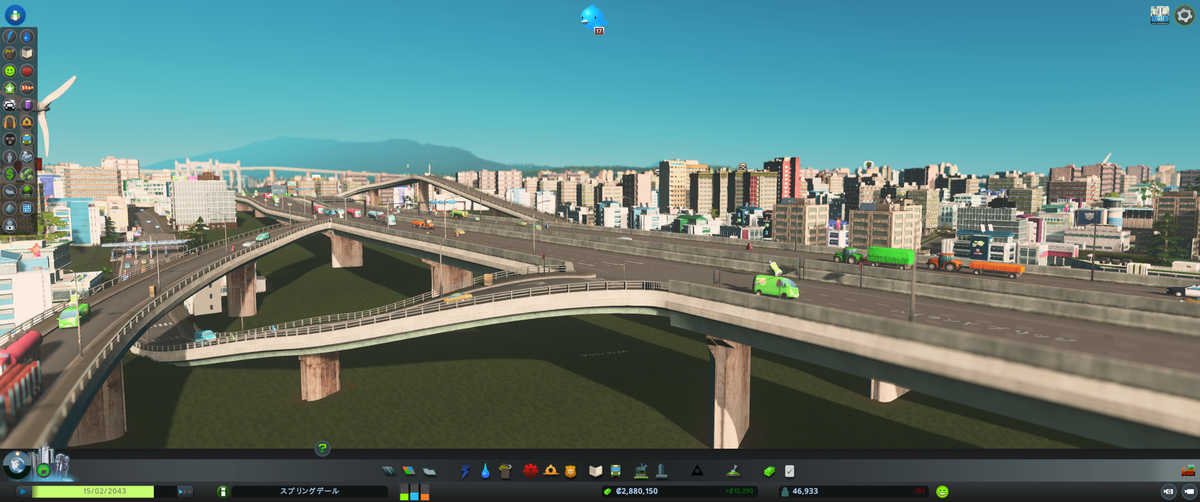Image resolution: width=1200 pixels, height=502 pixels.
Task: Open the Land Value dollar info view
Action: click(10, 173)
